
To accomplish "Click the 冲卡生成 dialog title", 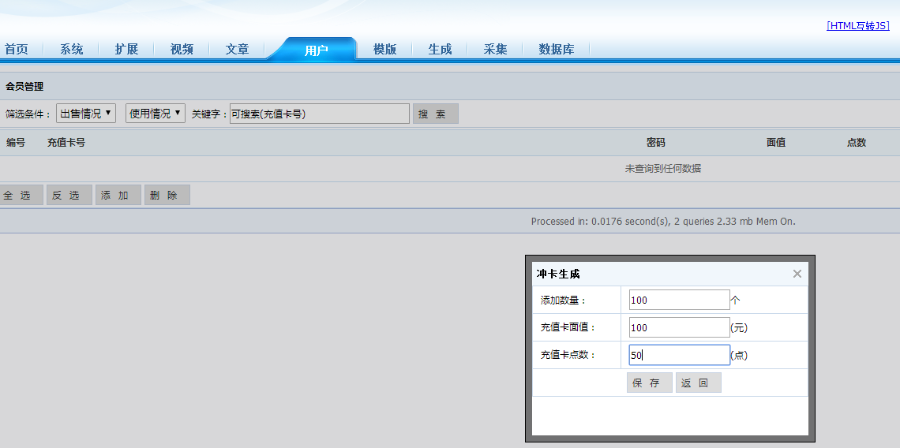I will 558,274.
